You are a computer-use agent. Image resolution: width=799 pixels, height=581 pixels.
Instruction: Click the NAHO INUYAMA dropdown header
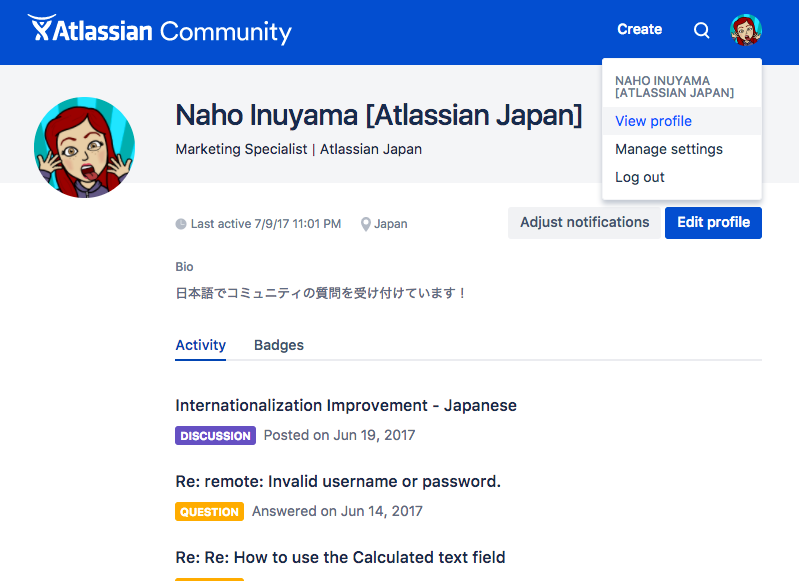[x=674, y=87]
